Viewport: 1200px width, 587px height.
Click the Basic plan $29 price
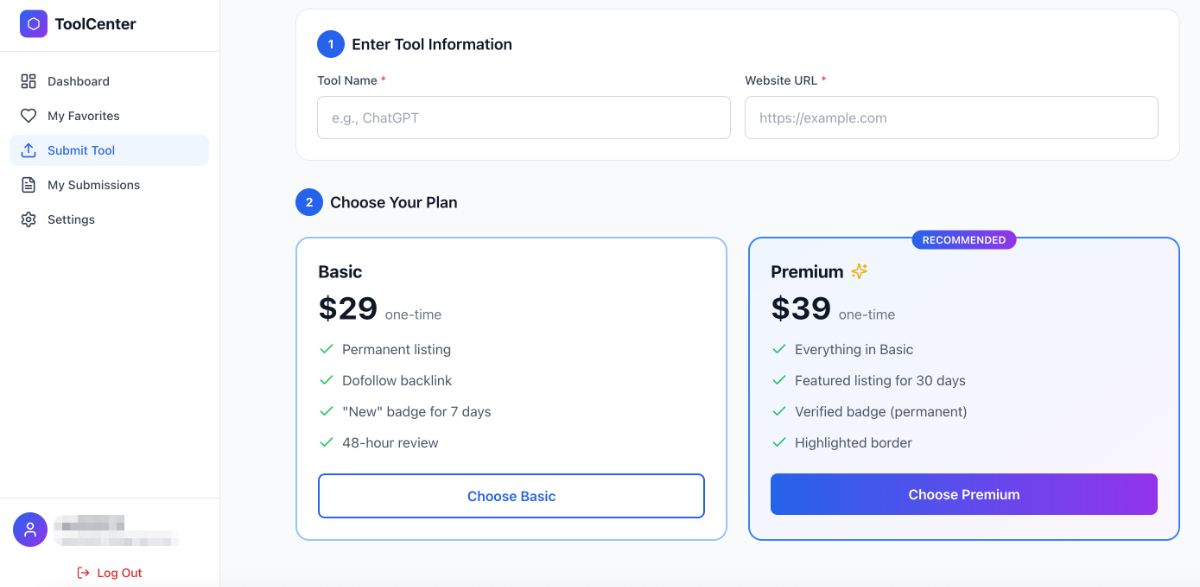(x=348, y=309)
